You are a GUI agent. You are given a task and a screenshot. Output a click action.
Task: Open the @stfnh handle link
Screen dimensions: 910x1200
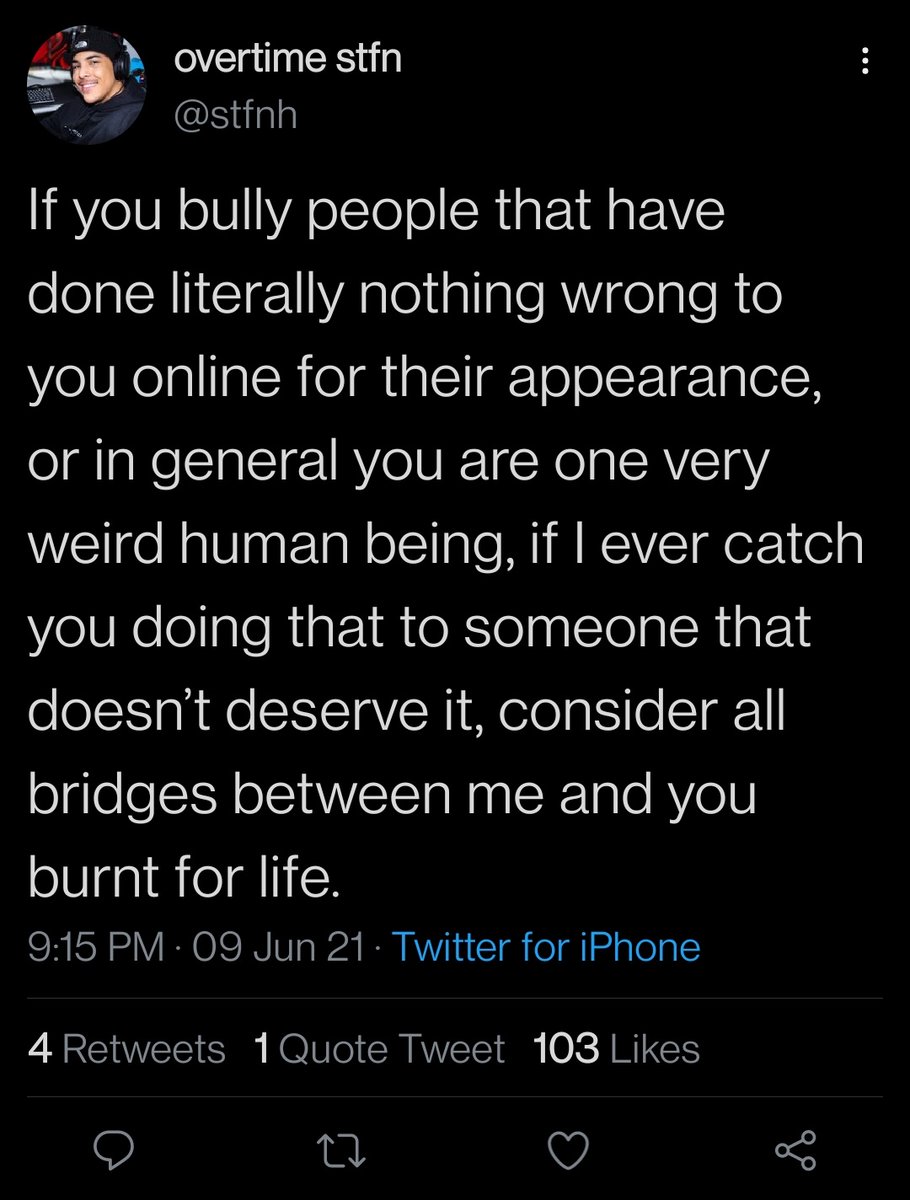(236, 115)
